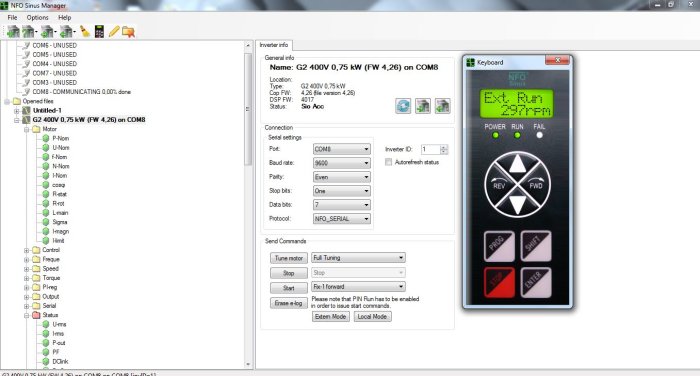Image resolution: width=700 pixels, height=376 pixels.
Task: Open the Fix-1 forward start mode dropdown
Action: [x=358, y=287]
